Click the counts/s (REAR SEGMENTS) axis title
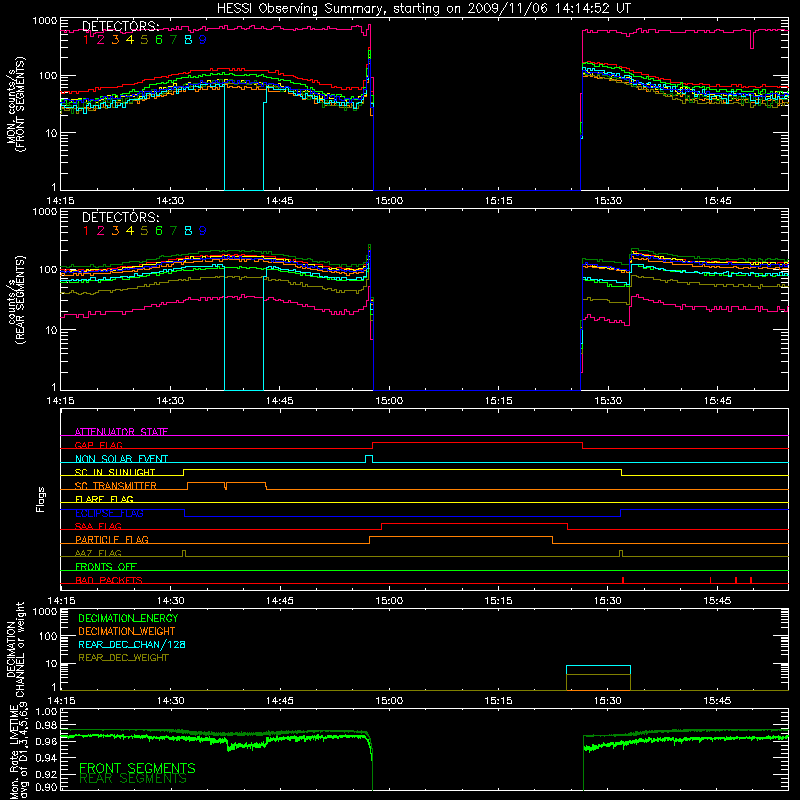The image size is (800, 800). 15,300
